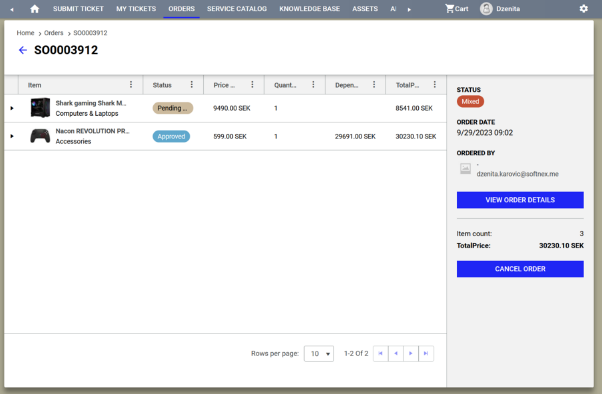Viewport: 602px width, 394px height.
Task: Go to the last page of results
Action: pyautogui.click(x=426, y=354)
